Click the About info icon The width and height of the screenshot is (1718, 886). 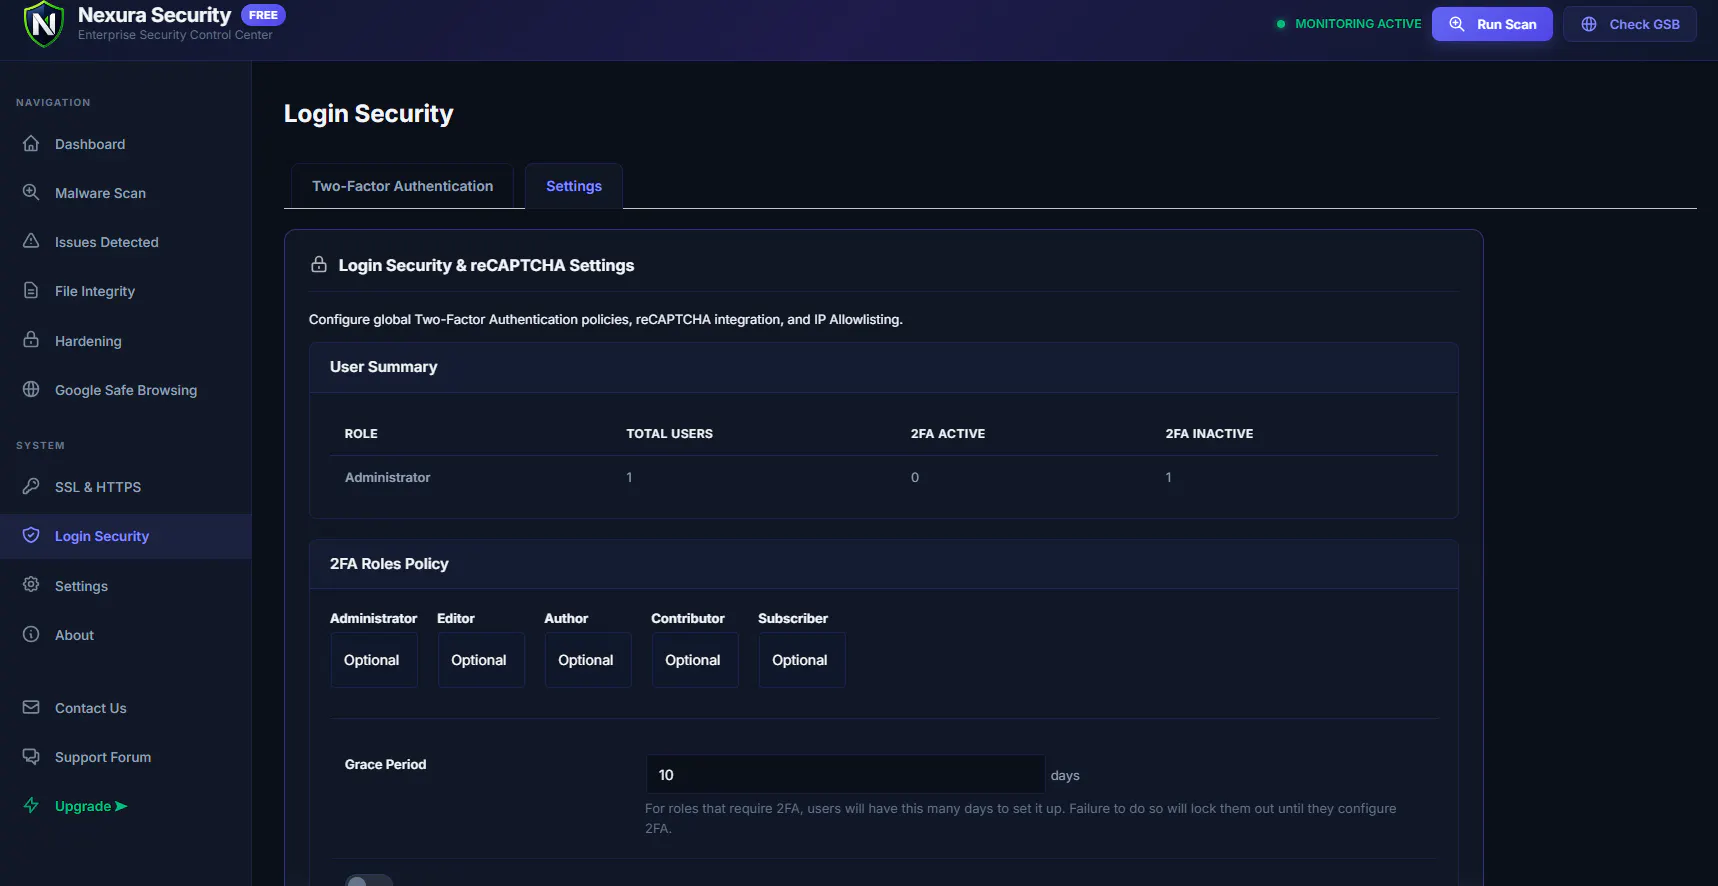(31, 634)
